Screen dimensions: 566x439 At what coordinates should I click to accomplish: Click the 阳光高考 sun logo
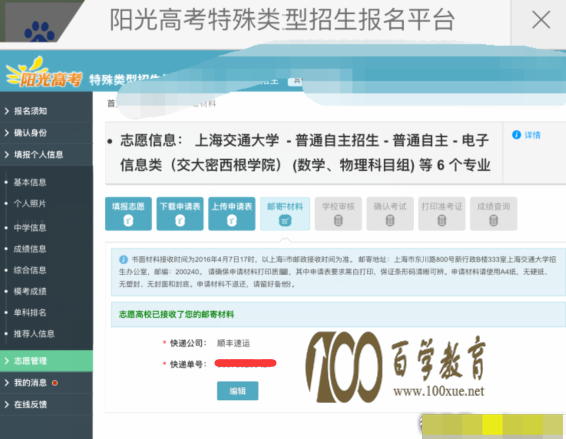44,73
